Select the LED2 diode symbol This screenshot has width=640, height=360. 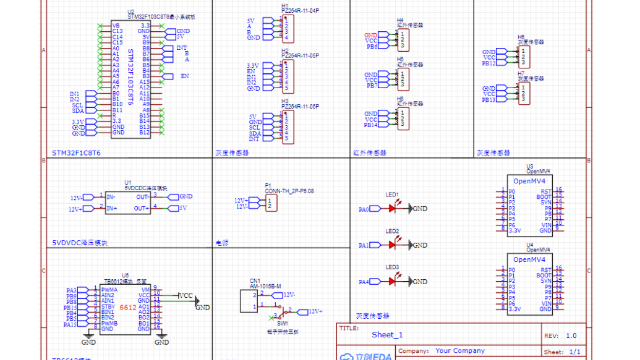(393, 245)
